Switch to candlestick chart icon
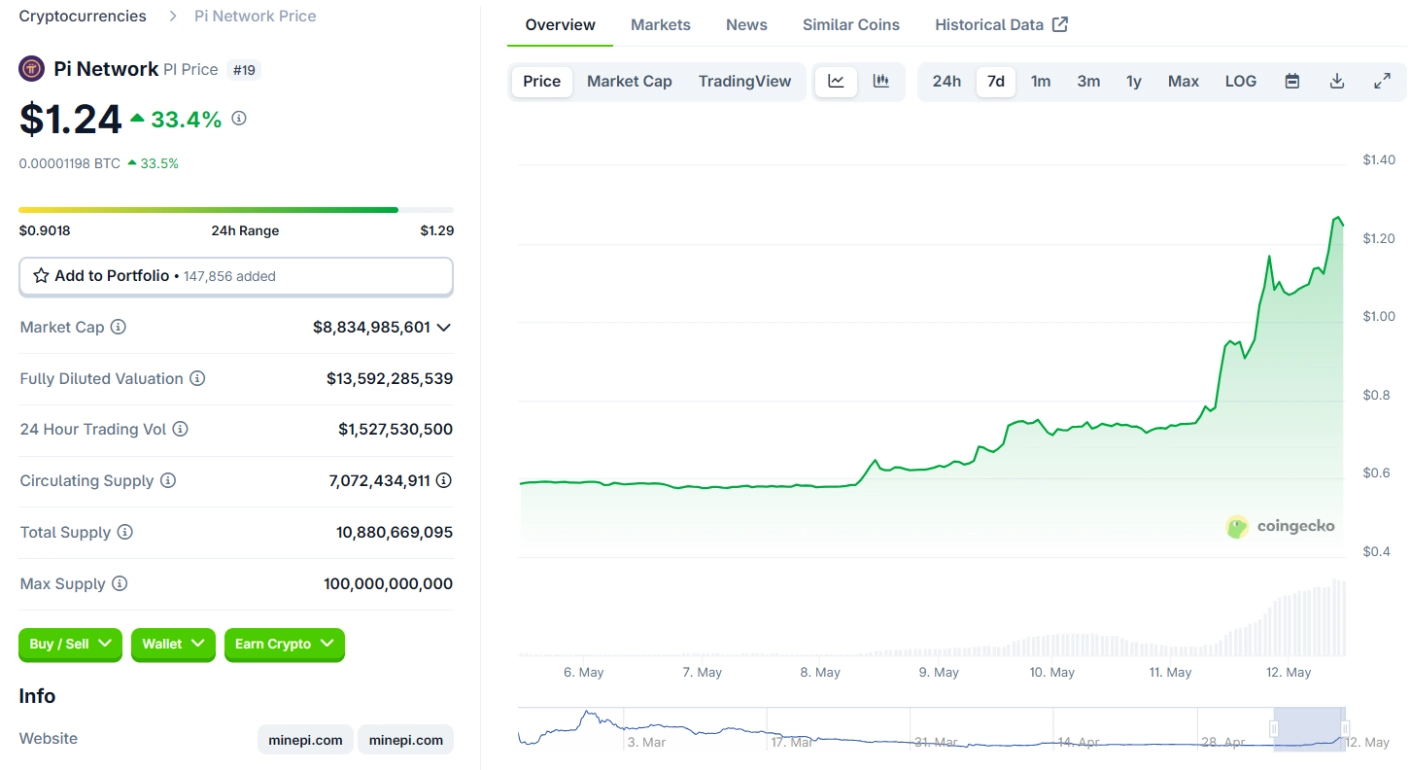1410x770 pixels. point(881,81)
